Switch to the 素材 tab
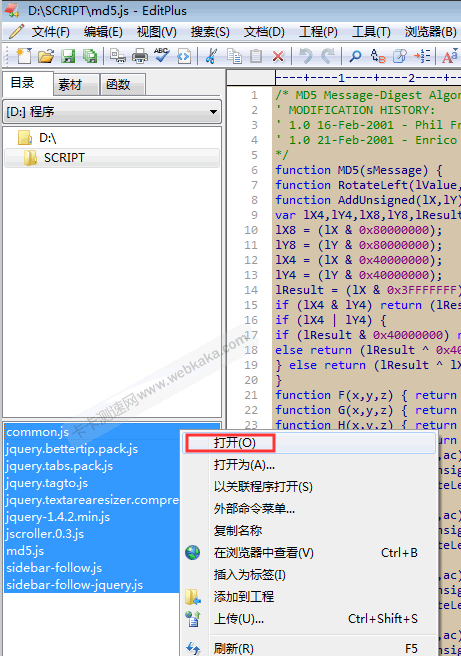Image resolution: width=461 pixels, height=656 pixels. (x=70, y=85)
